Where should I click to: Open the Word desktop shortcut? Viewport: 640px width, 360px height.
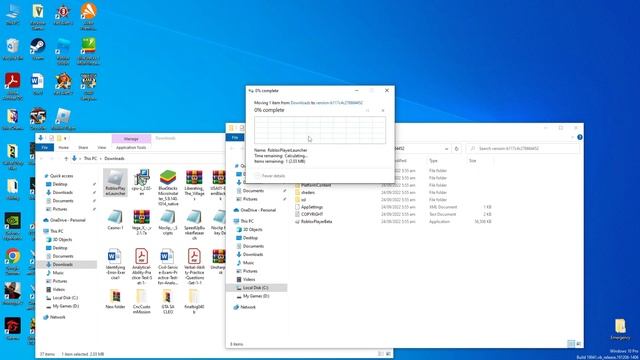click(x=38, y=84)
